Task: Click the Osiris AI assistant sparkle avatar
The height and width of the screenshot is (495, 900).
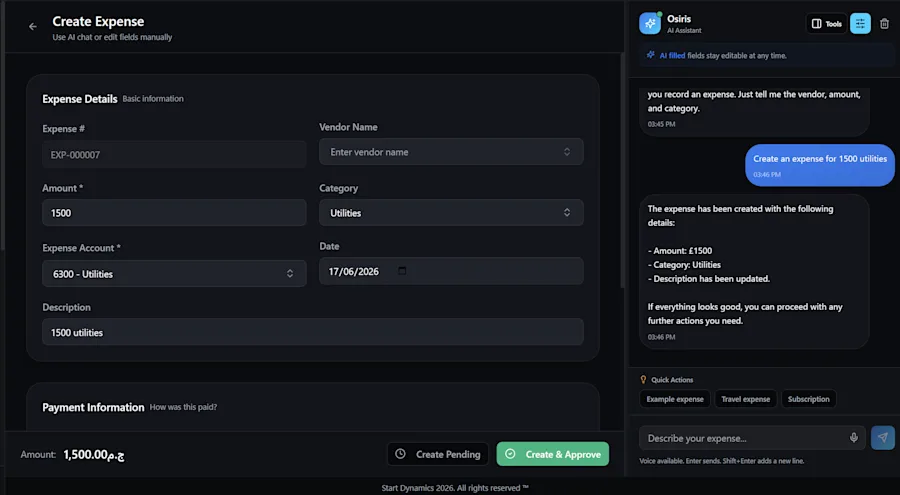Action: click(x=650, y=24)
